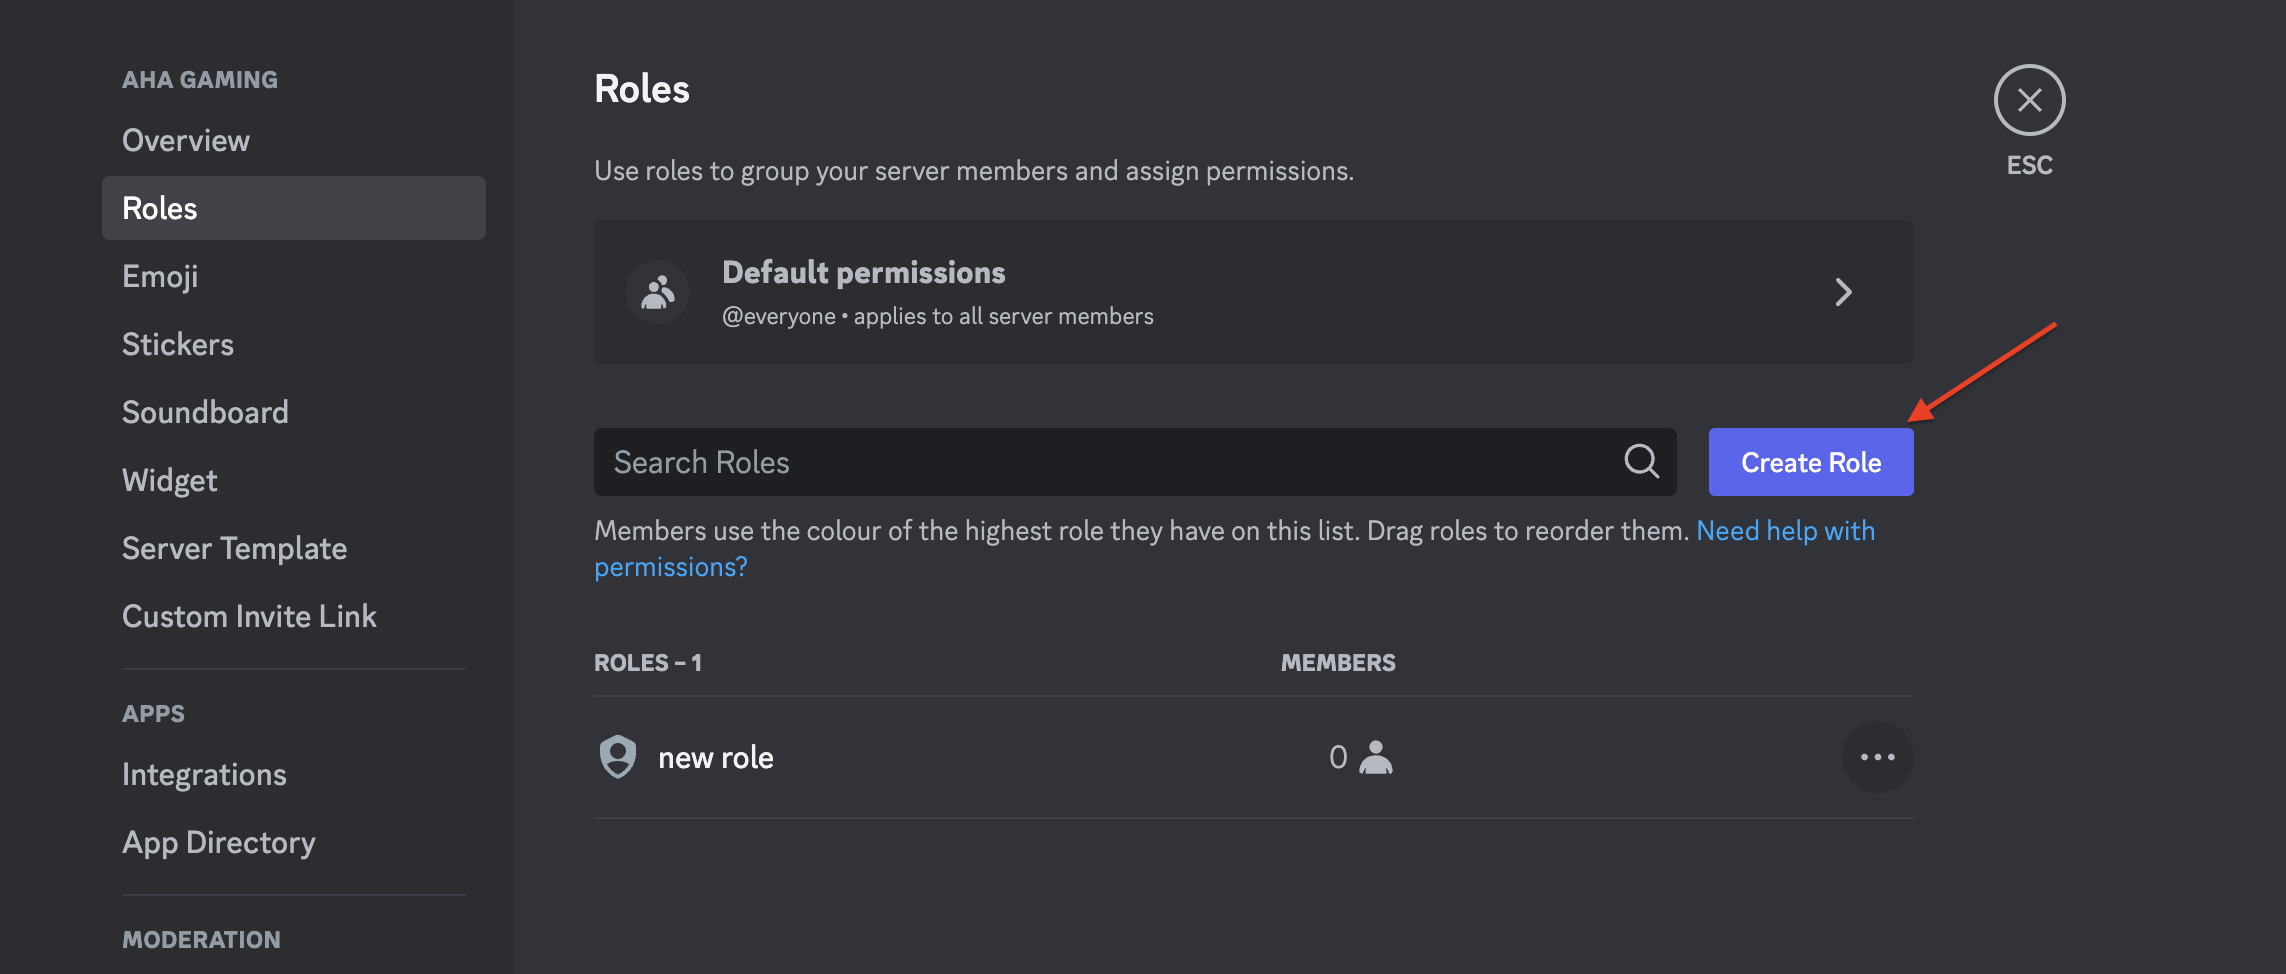Select the Widget settings item
The height and width of the screenshot is (974, 2286).
169,479
